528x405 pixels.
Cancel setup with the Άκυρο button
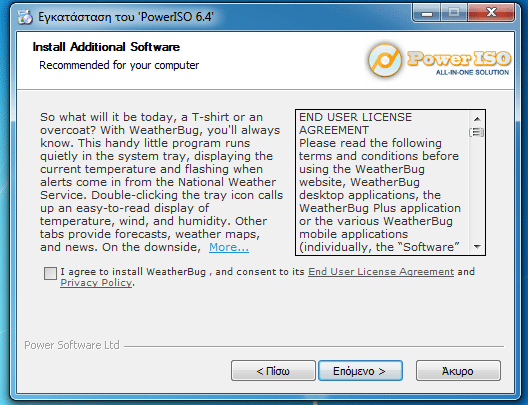[x=458, y=371]
